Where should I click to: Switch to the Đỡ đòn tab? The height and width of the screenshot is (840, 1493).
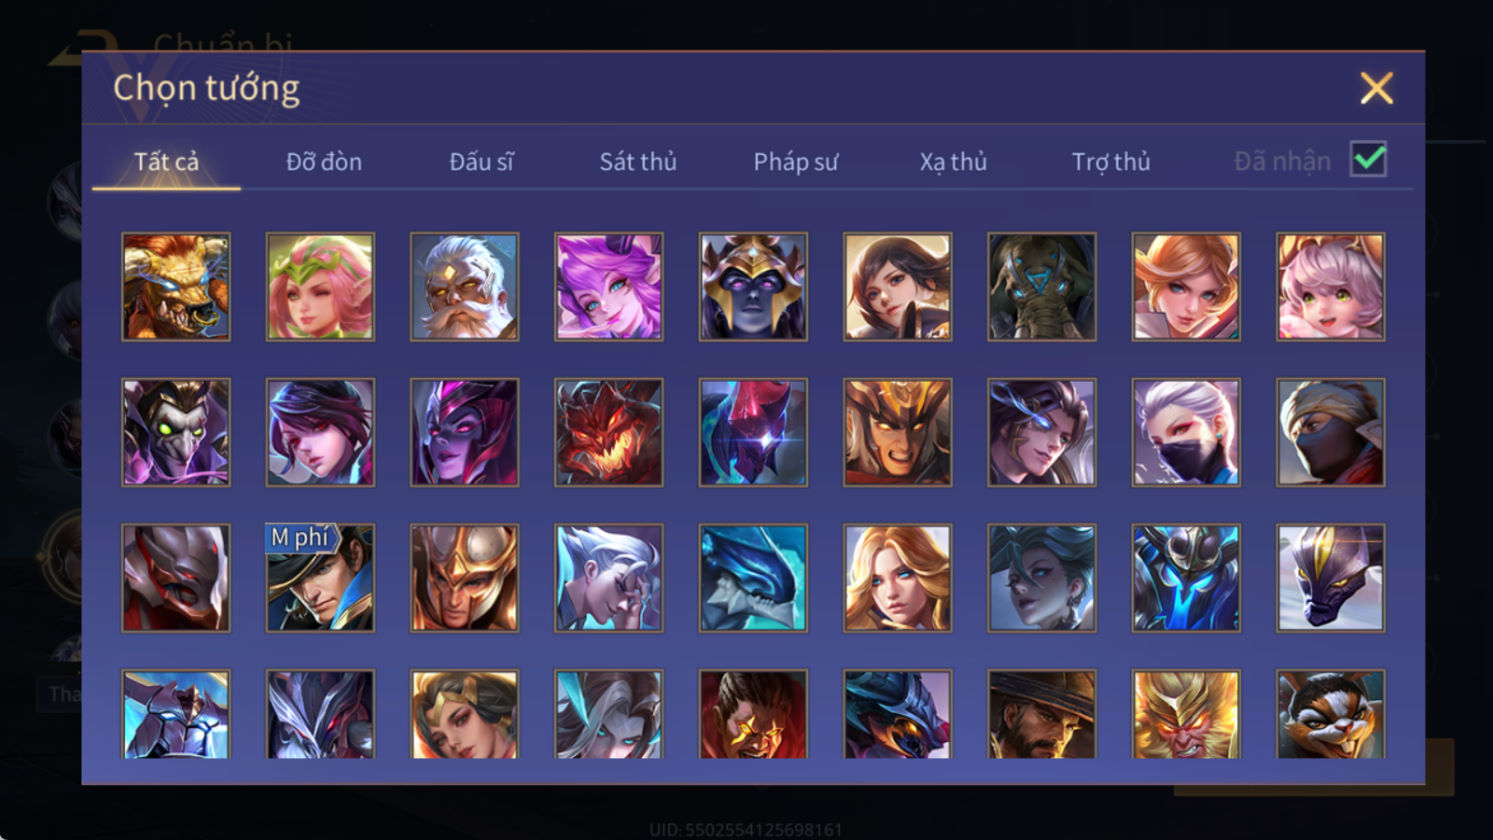pos(324,161)
